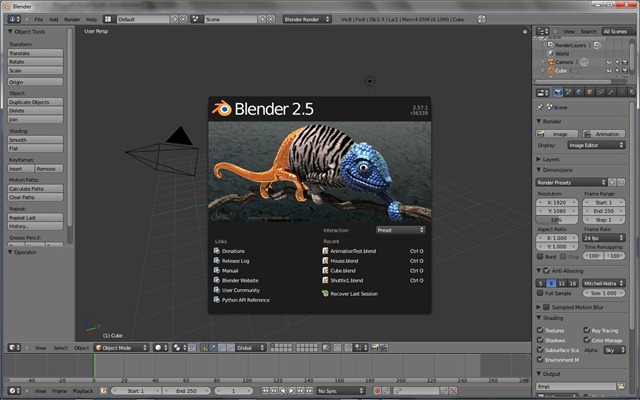Click the Info editor type icon

(x=14, y=19)
